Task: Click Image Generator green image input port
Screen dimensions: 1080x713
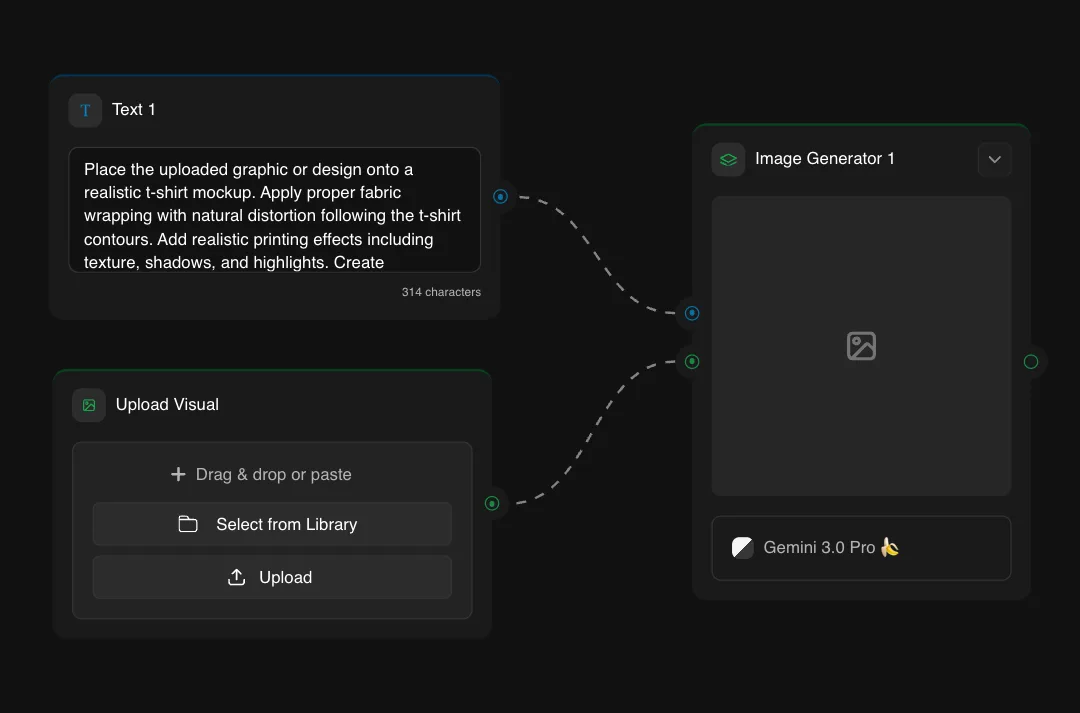Action: coord(692,361)
